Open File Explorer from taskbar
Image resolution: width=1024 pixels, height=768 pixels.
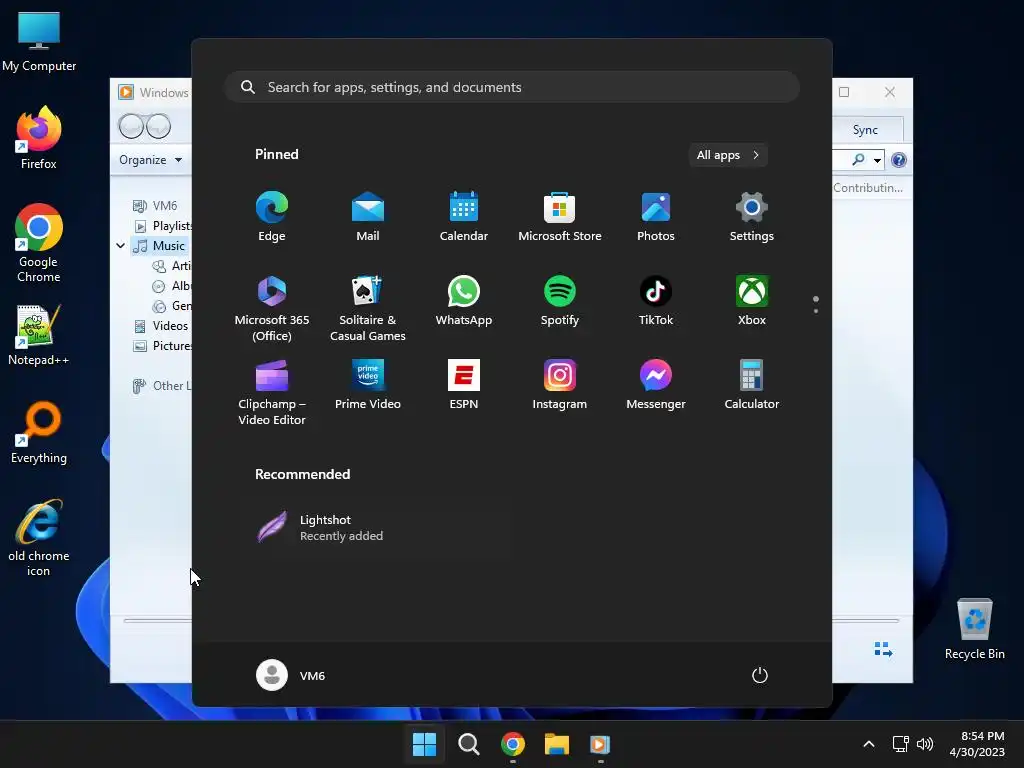click(556, 744)
